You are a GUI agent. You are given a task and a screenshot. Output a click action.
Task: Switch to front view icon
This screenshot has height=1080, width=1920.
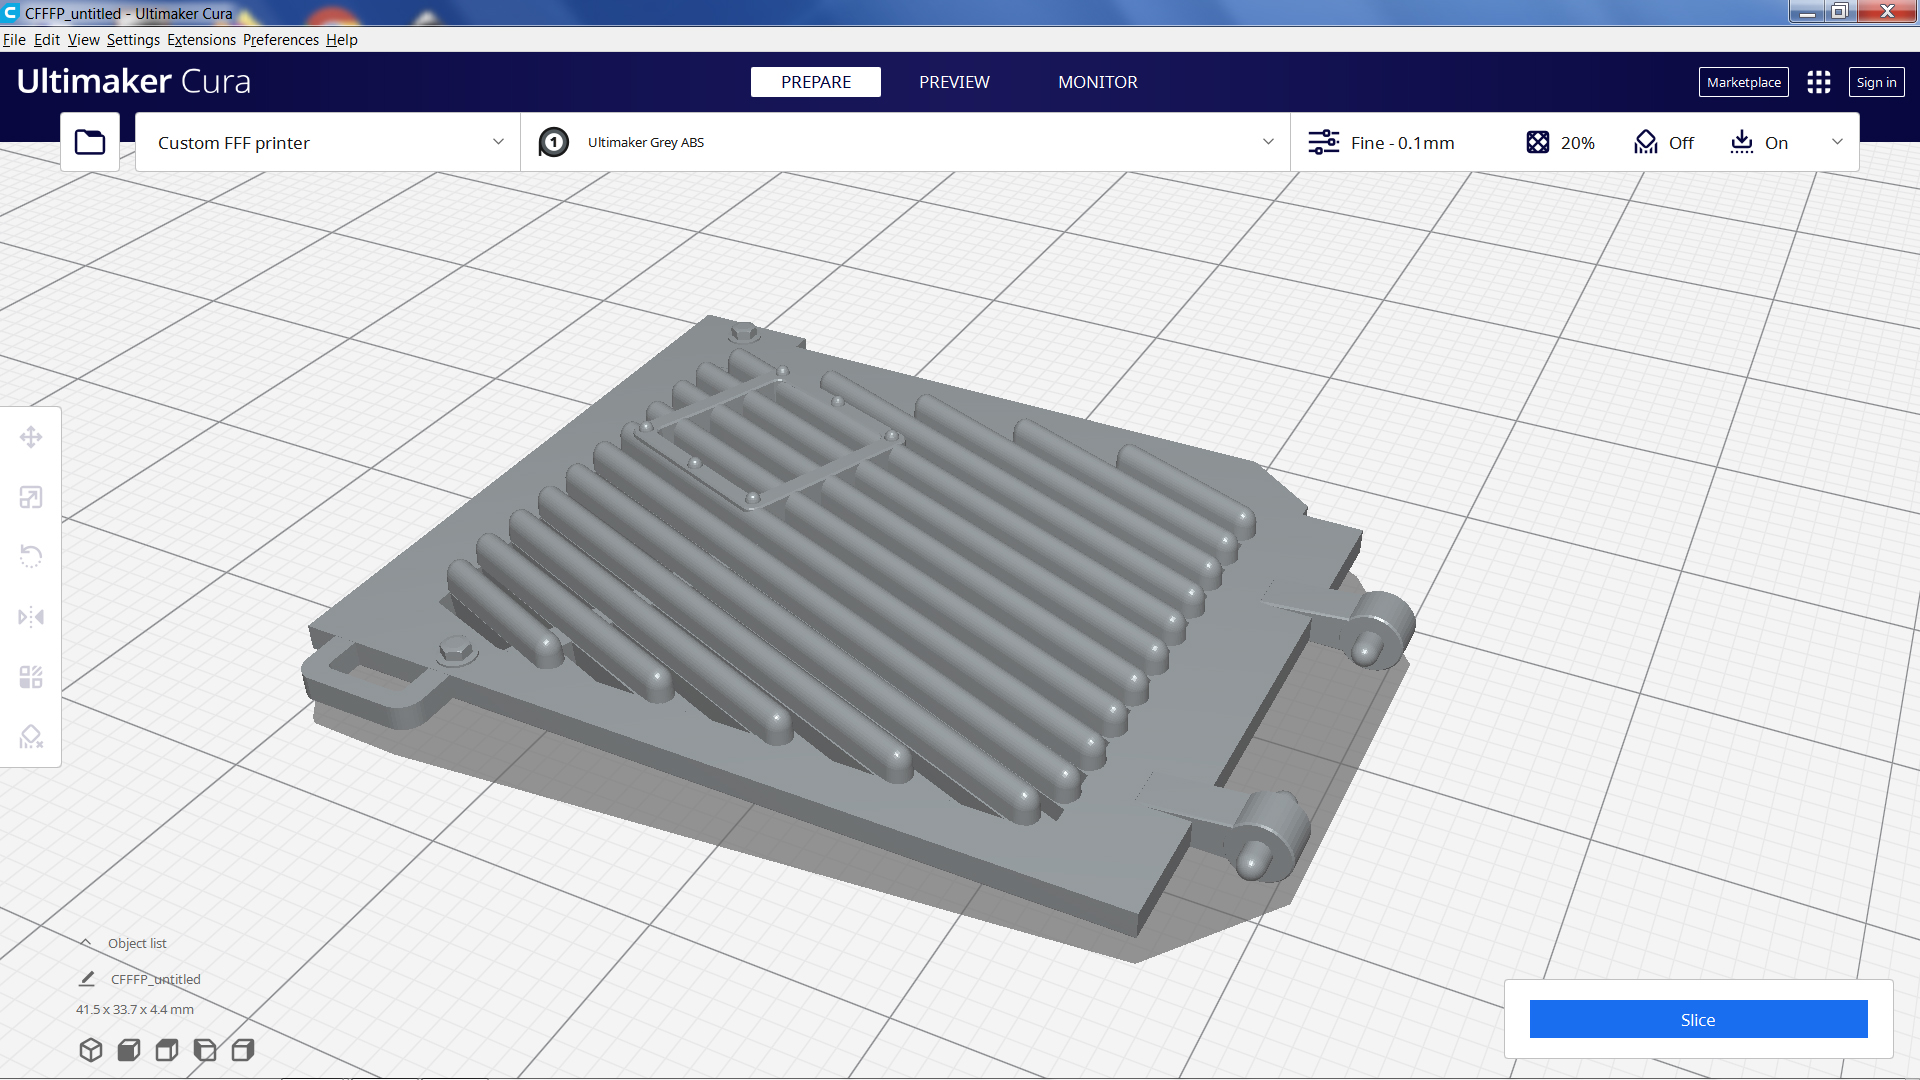click(x=129, y=1050)
